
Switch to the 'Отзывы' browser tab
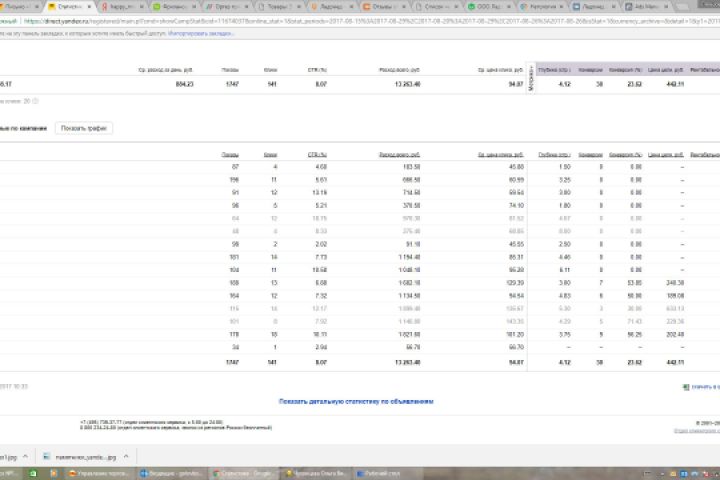[x=385, y=6]
